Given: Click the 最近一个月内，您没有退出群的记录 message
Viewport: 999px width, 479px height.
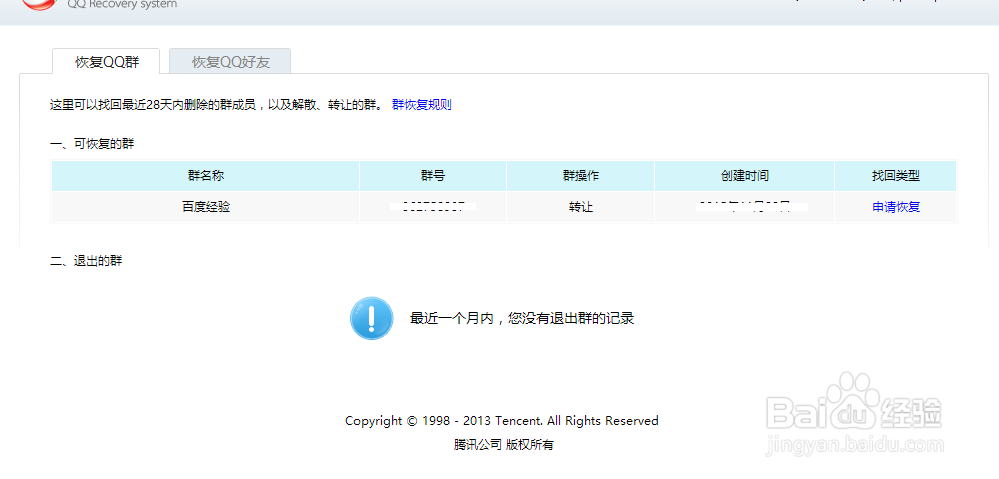Looking at the screenshot, I should pyautogui.click(x=522, y=318).
